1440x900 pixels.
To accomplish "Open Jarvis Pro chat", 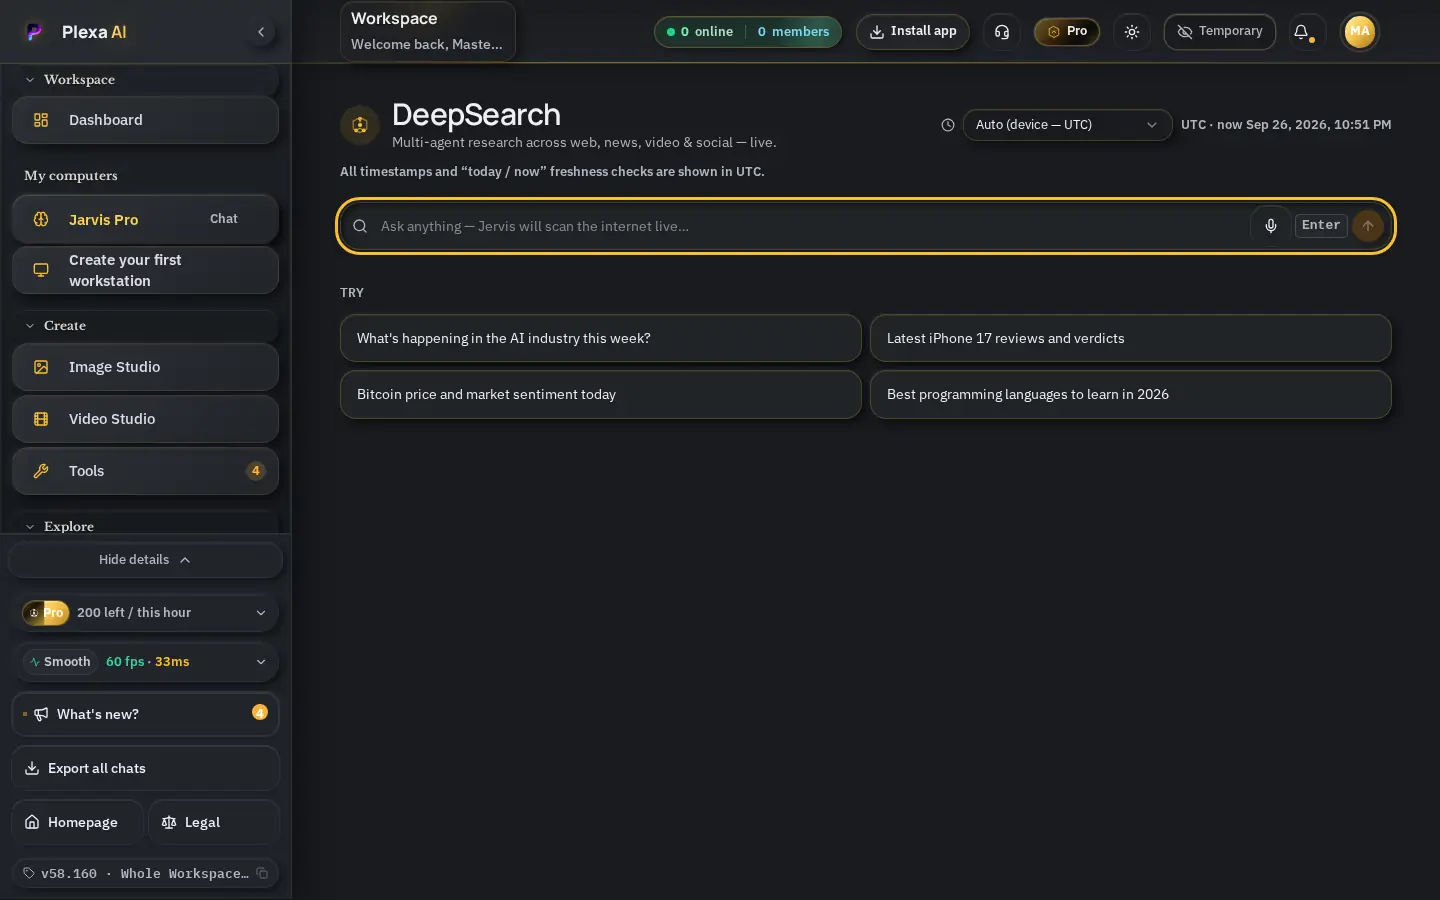I will pos(145,219).
